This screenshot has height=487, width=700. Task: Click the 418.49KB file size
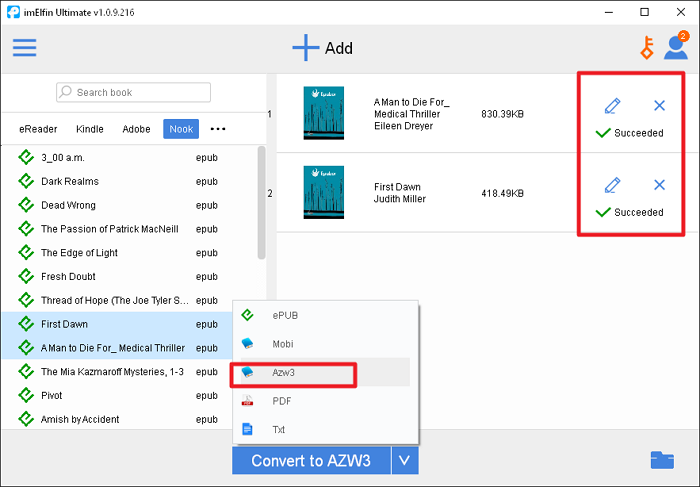pos(502,193)
